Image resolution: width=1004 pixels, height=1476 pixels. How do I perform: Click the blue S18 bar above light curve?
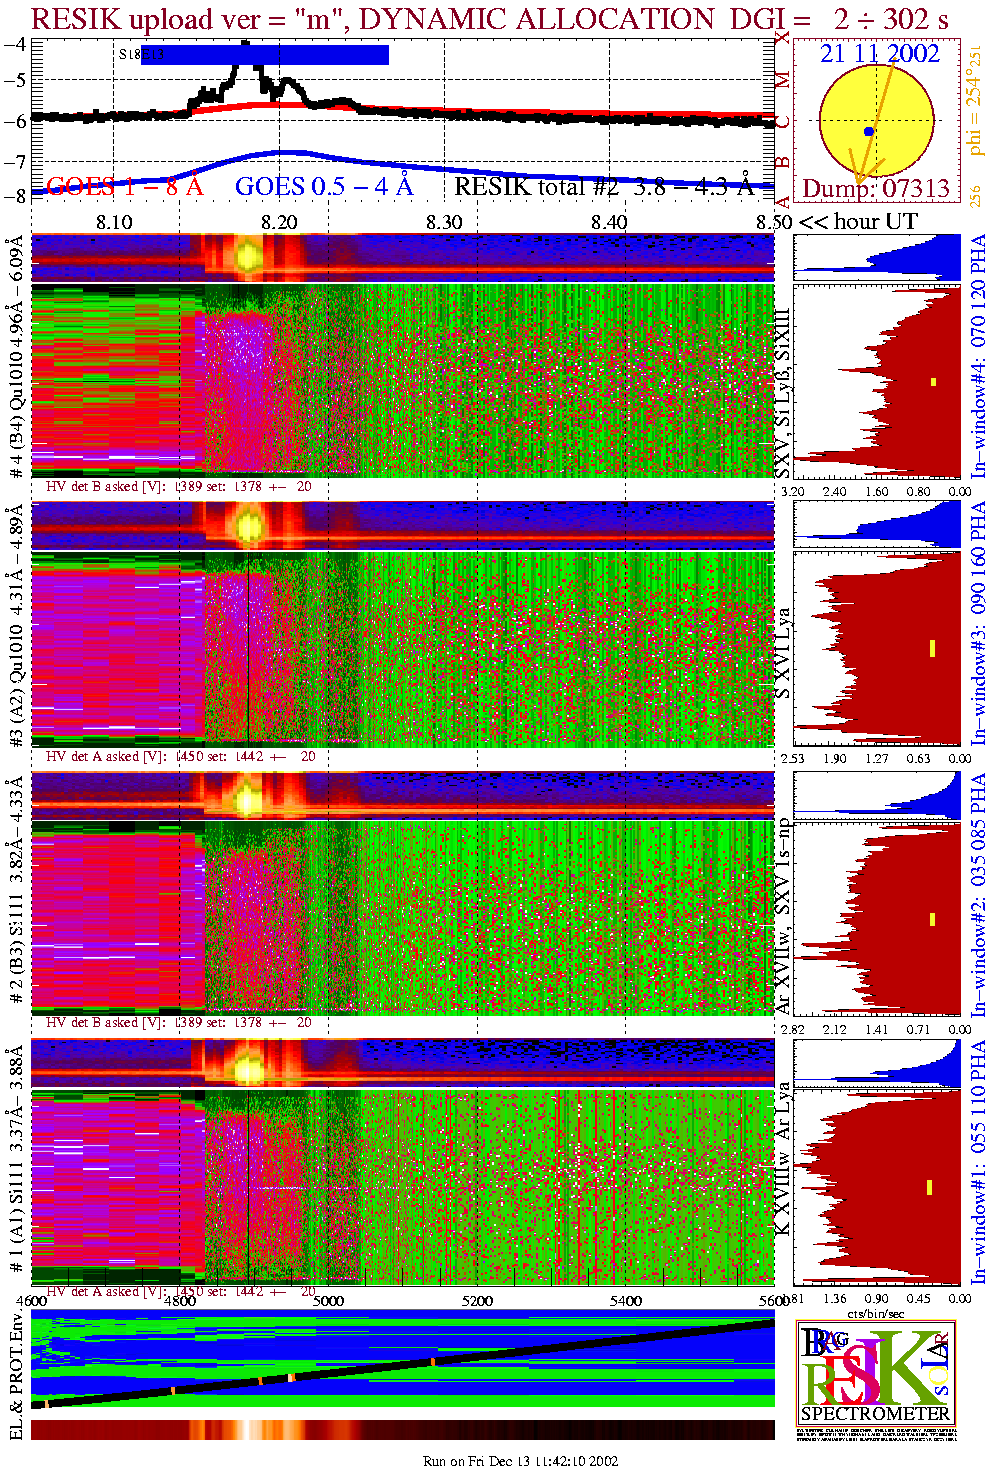tap(265, 55)
